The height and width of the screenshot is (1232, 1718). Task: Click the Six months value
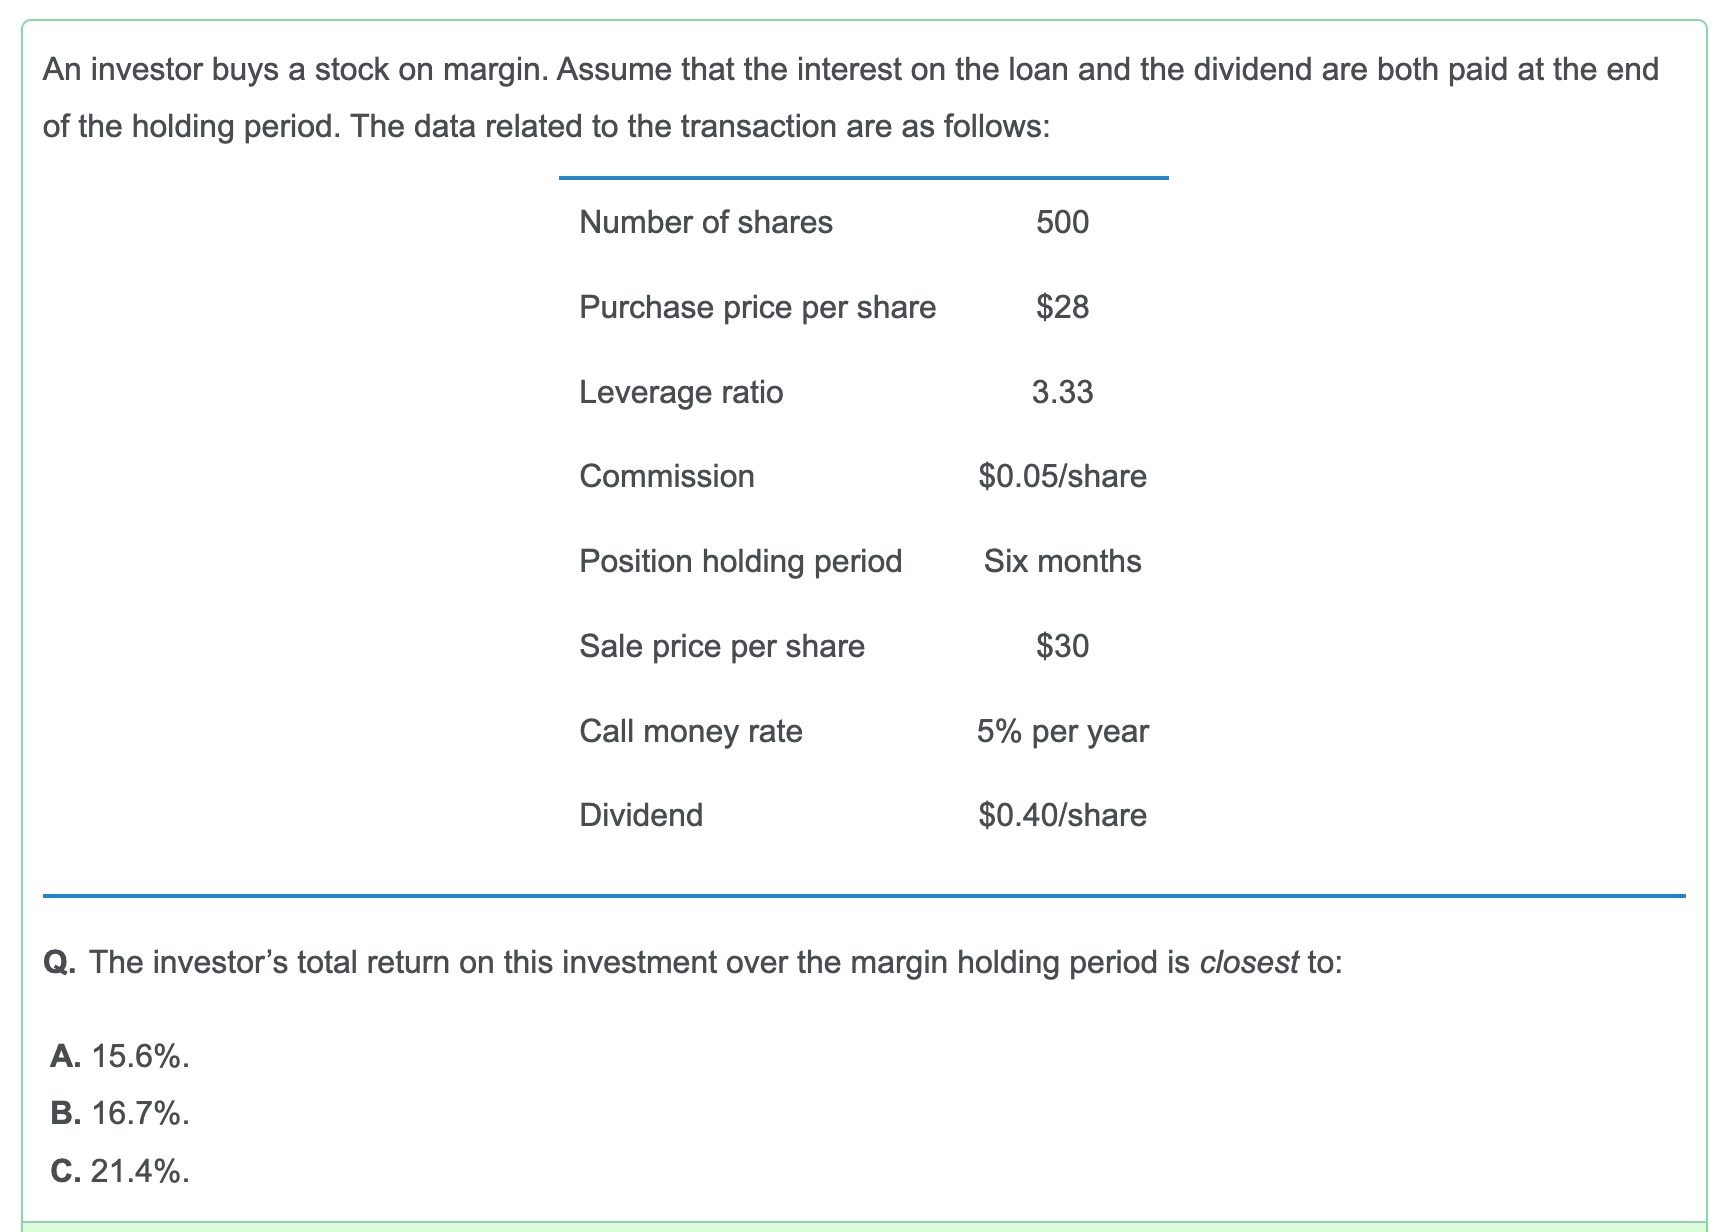(x=1062, y=560)
